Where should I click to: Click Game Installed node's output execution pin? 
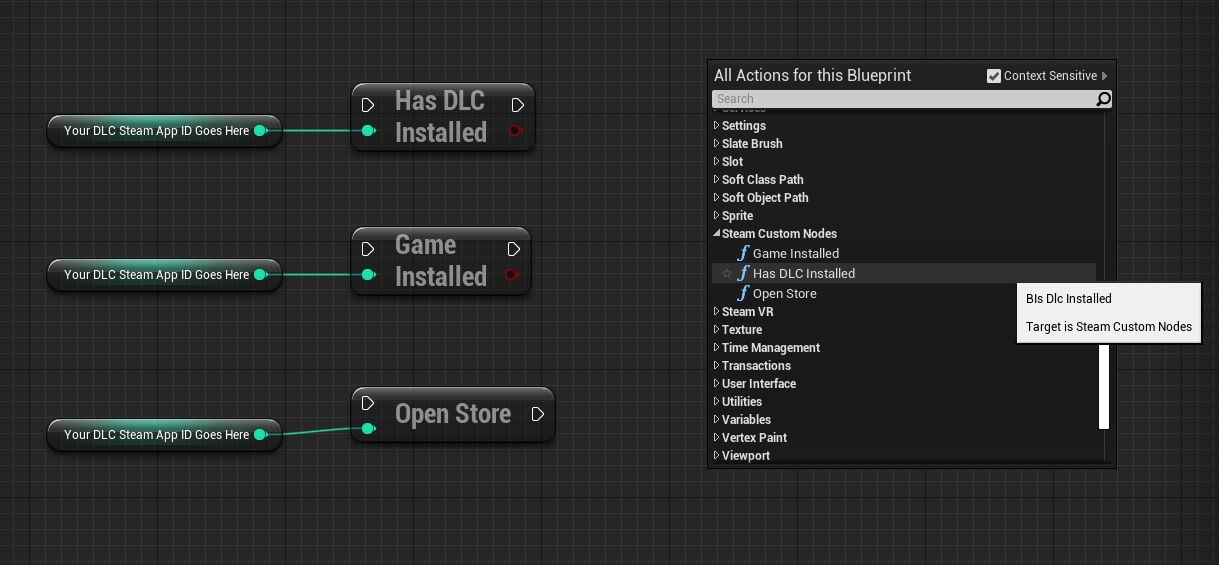[x=513, y=249]
